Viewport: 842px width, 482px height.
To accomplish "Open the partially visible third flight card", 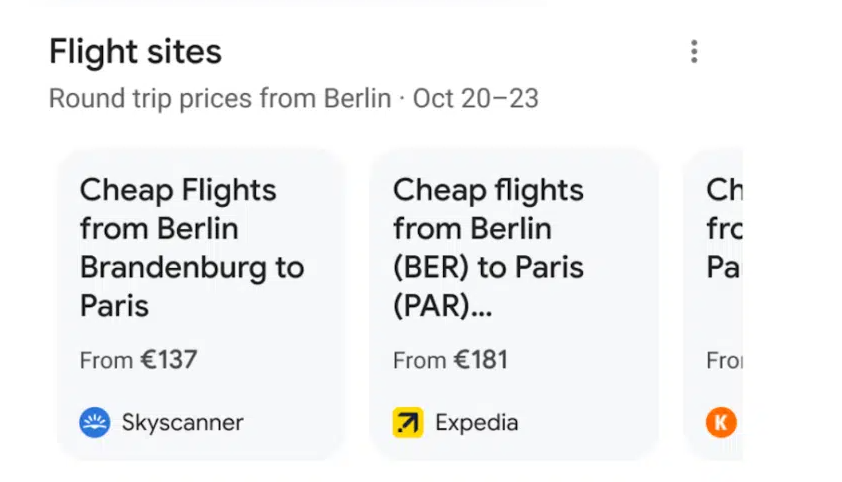I will [713, 304].
